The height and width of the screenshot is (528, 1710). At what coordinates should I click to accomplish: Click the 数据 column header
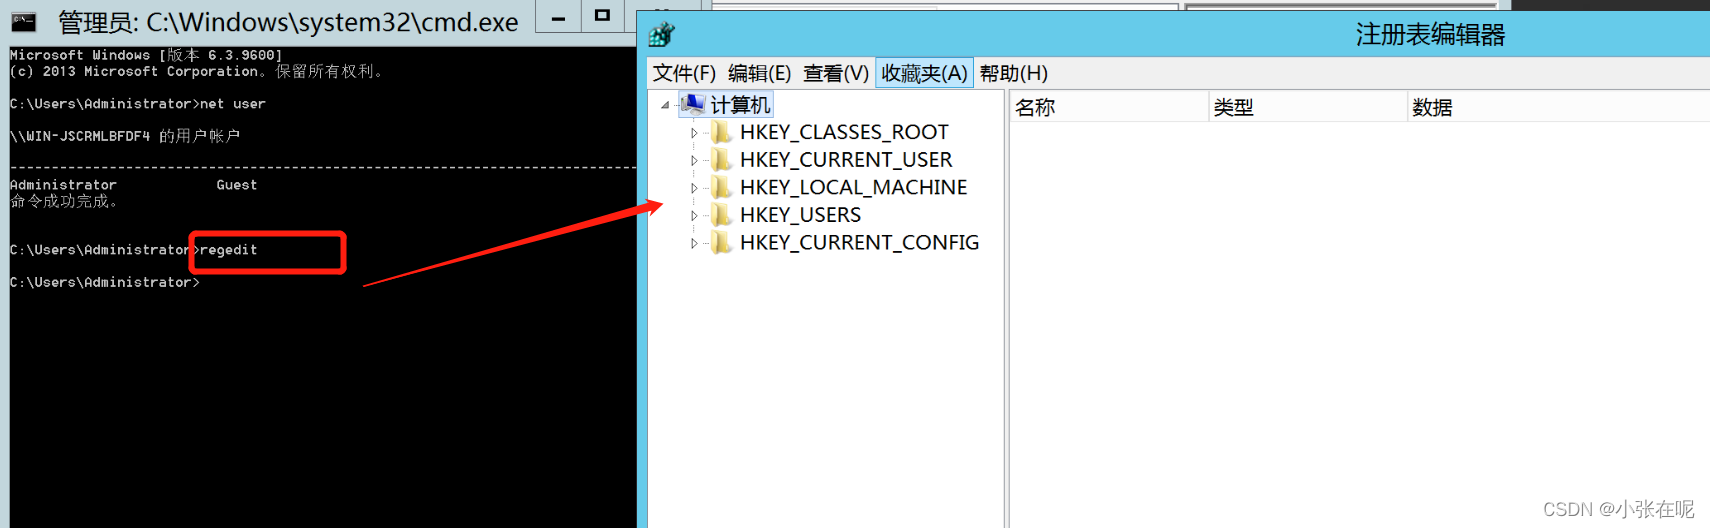1559,107
